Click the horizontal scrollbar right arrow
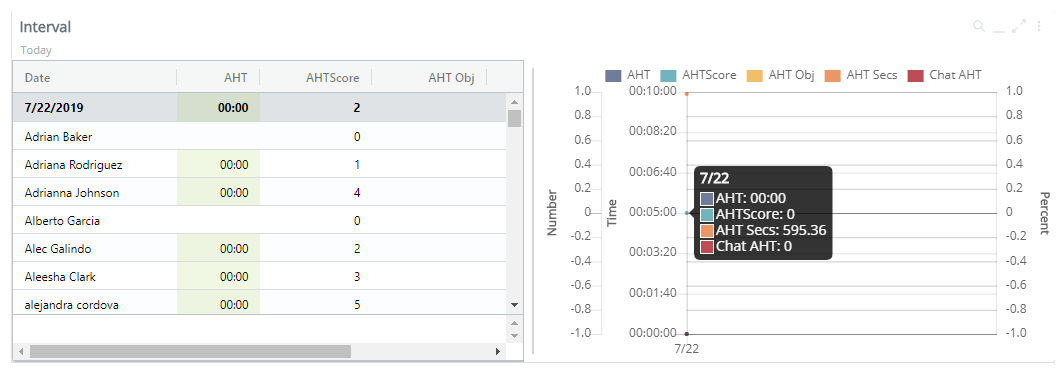 coord(498,352)
